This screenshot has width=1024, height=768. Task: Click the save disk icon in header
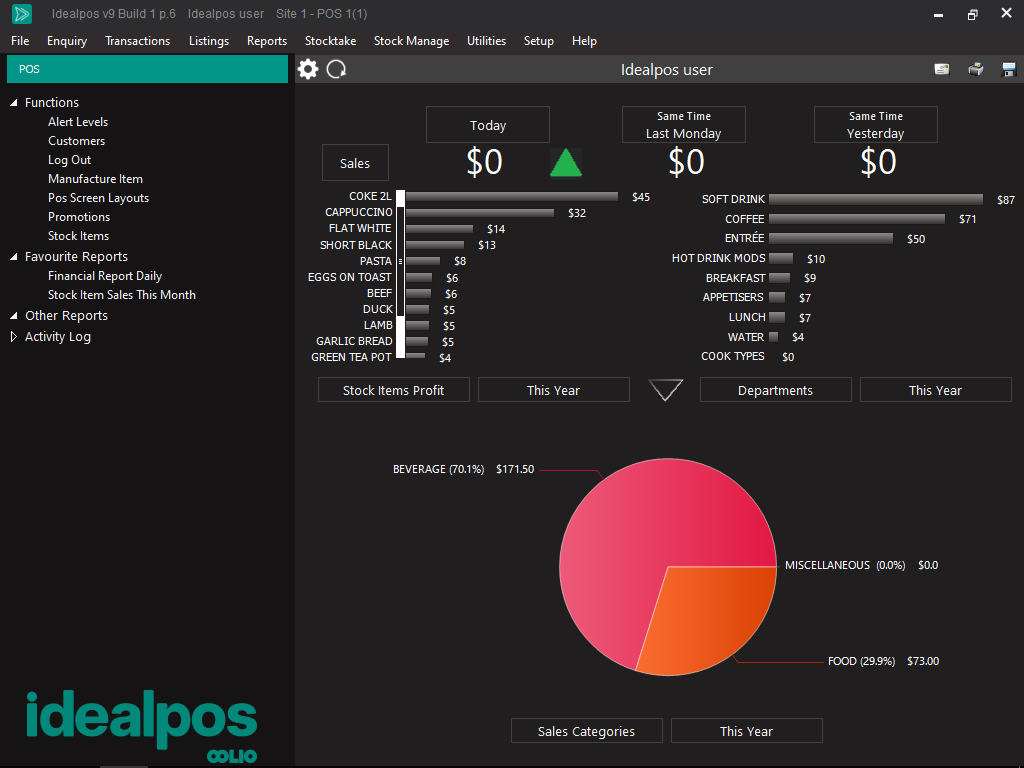(1008, 69)
